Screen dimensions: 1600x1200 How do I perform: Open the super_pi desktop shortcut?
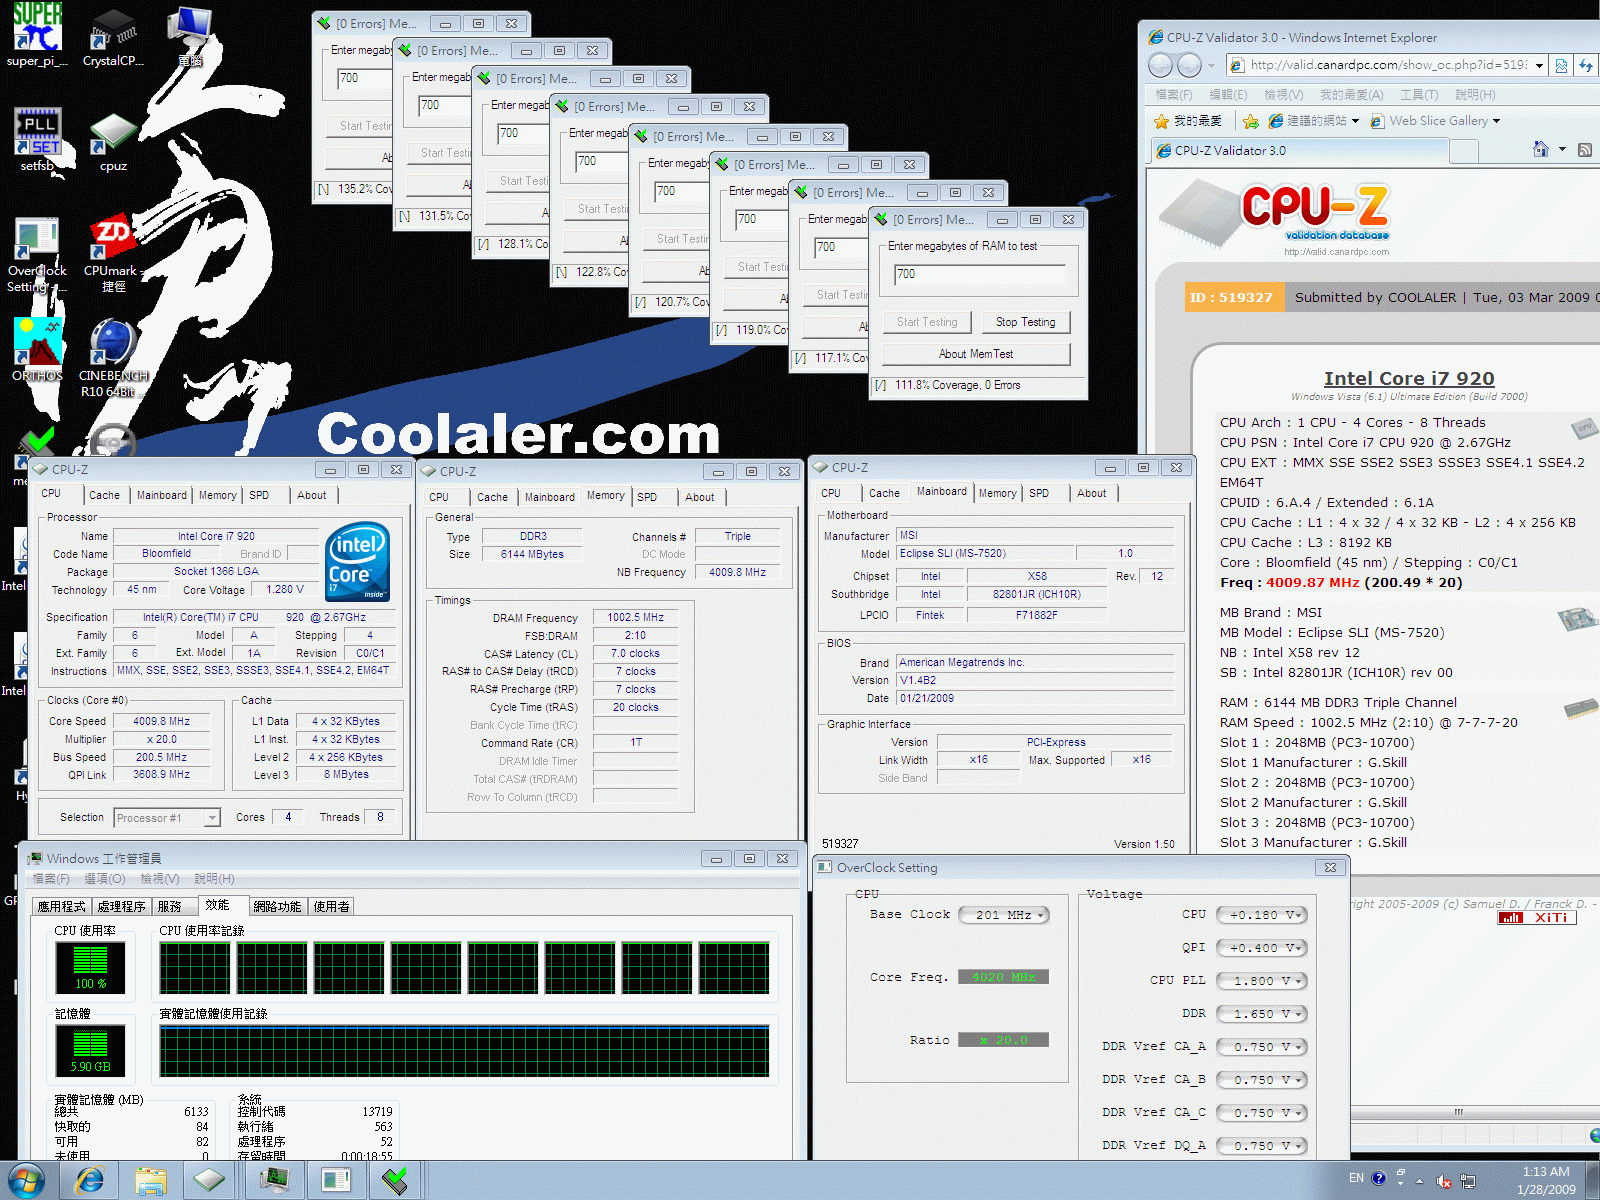coord(37,35)
